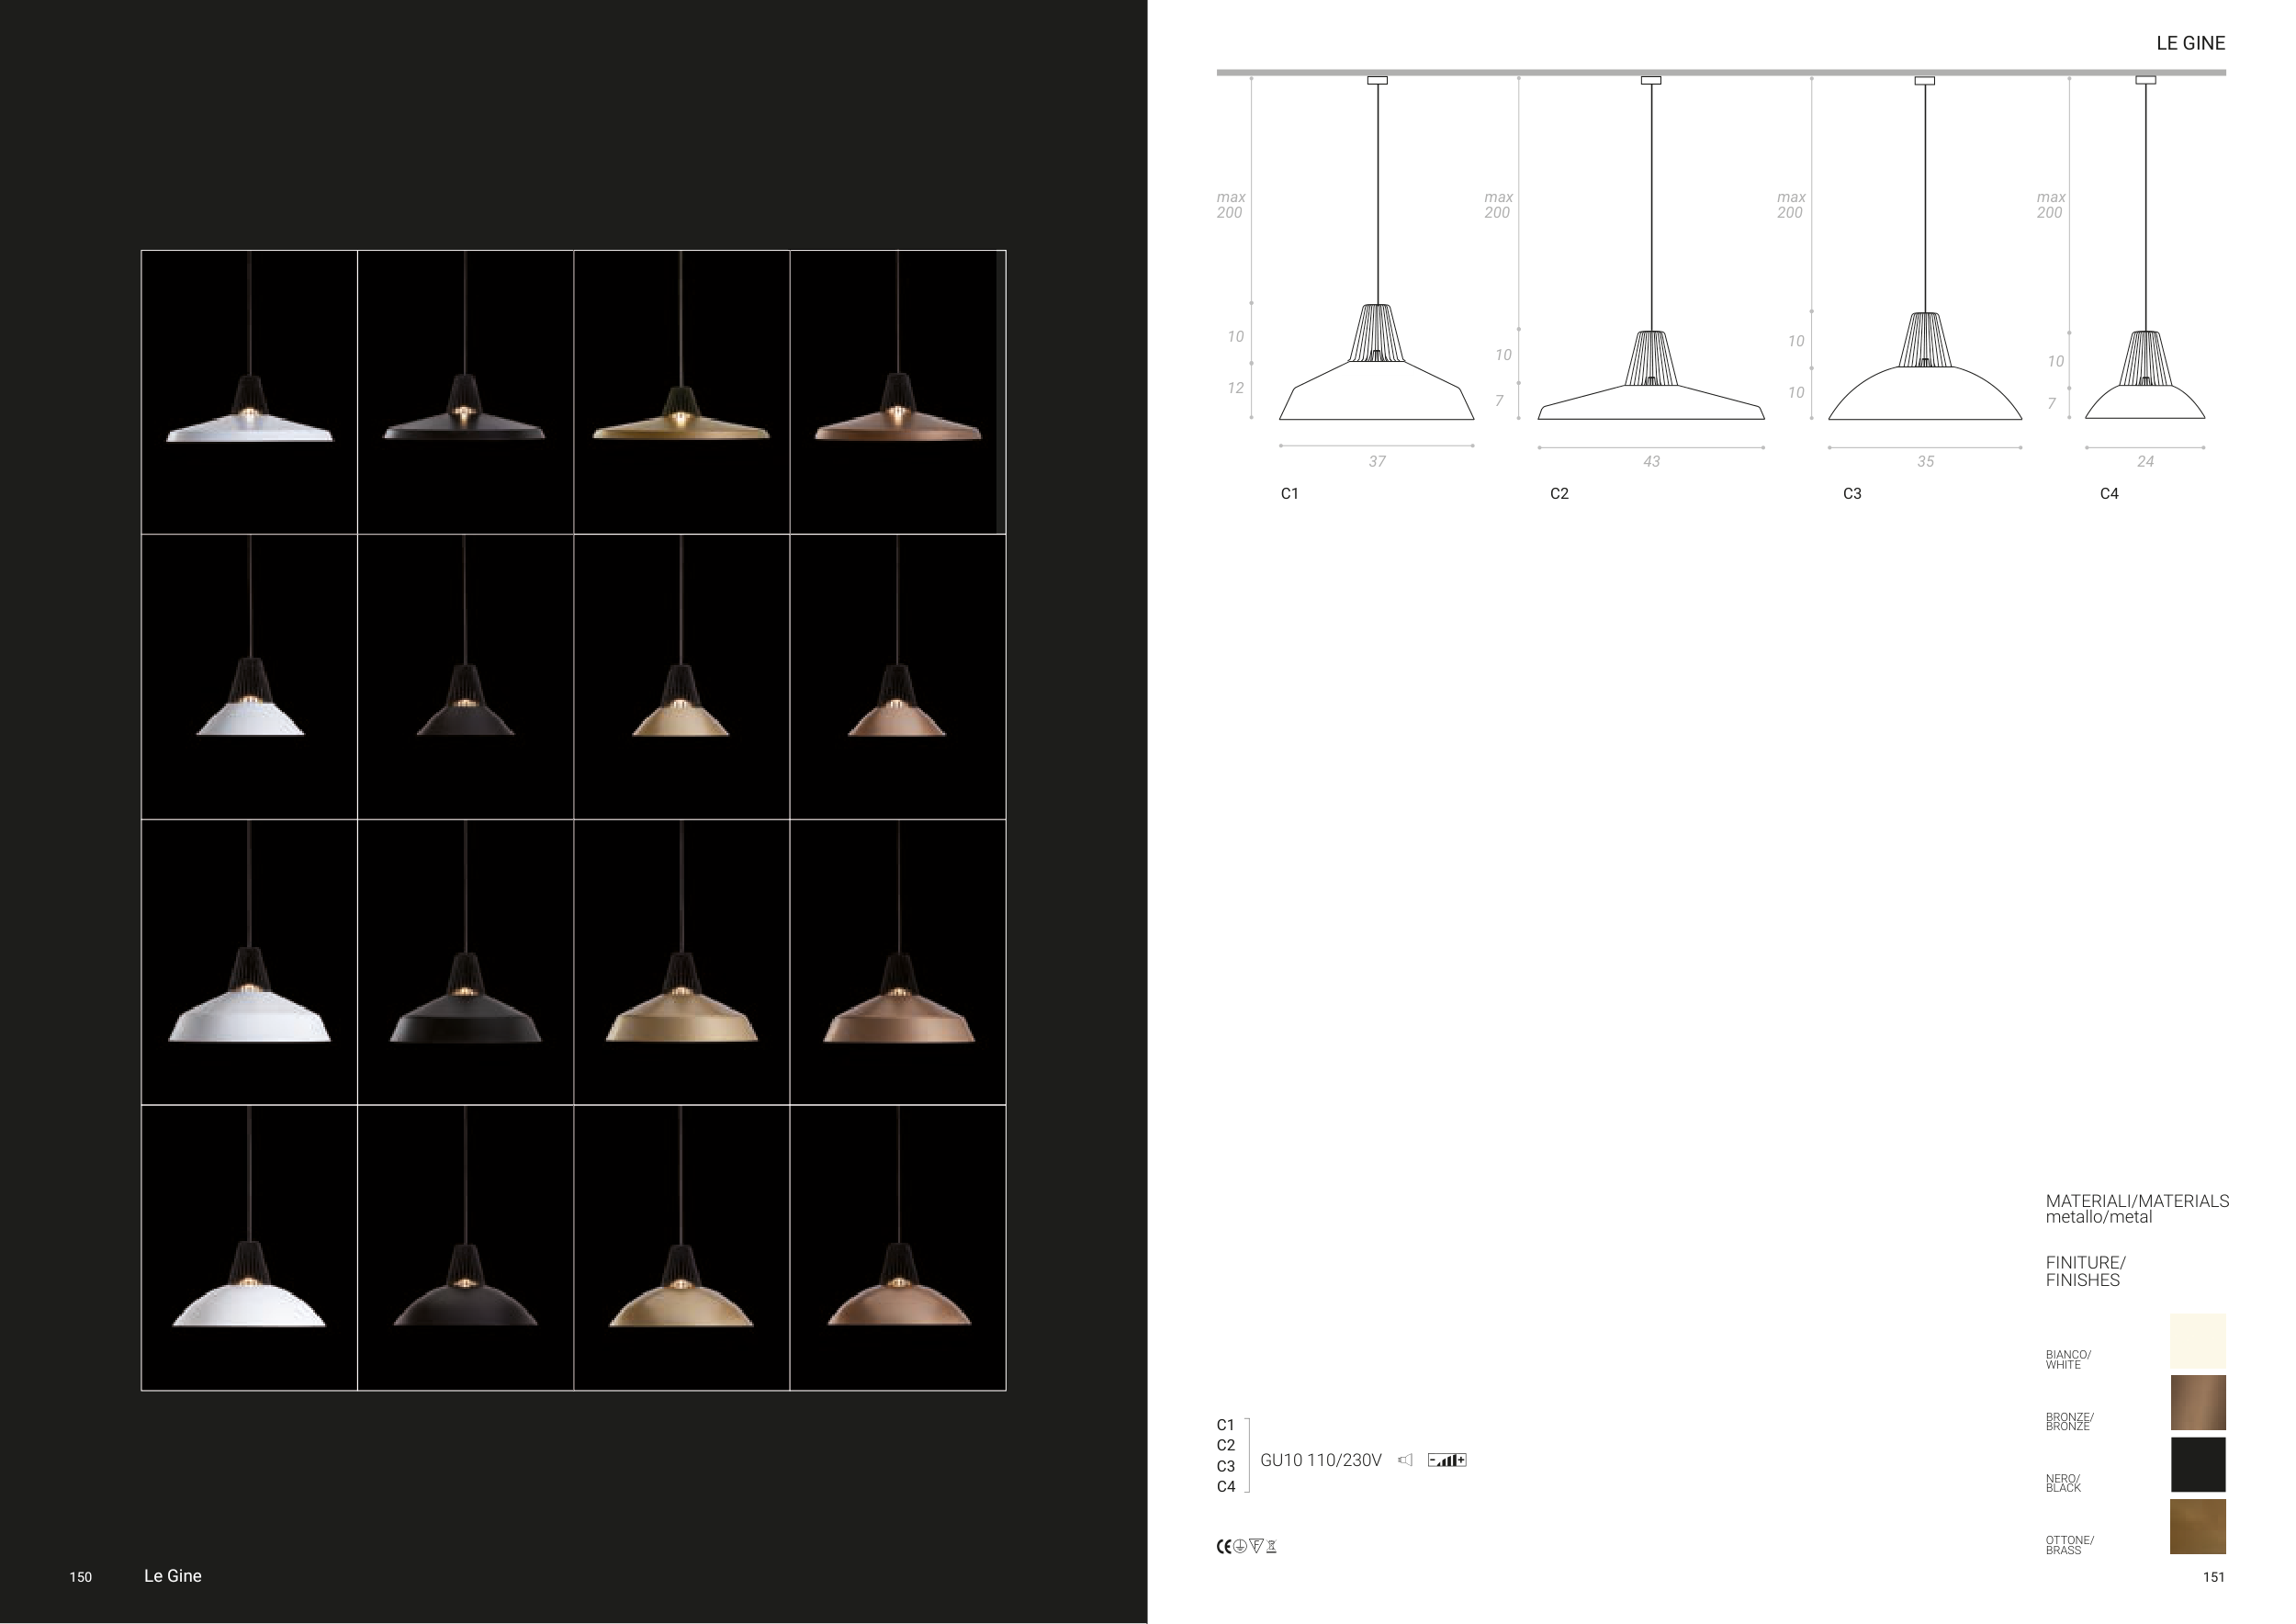Click the dimmable minus-plus level icon
This screenshot has width=2296, height=1624.
point(1447,1460)
